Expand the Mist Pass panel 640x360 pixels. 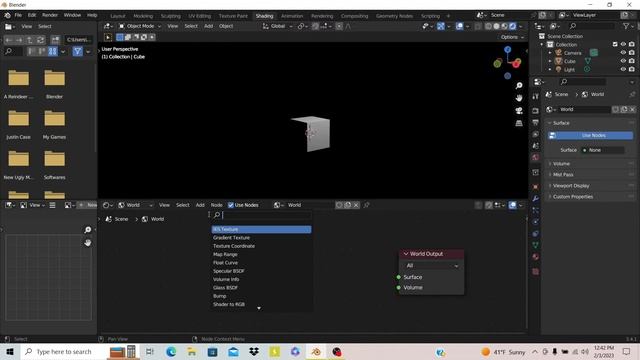[x=563, y=175]
